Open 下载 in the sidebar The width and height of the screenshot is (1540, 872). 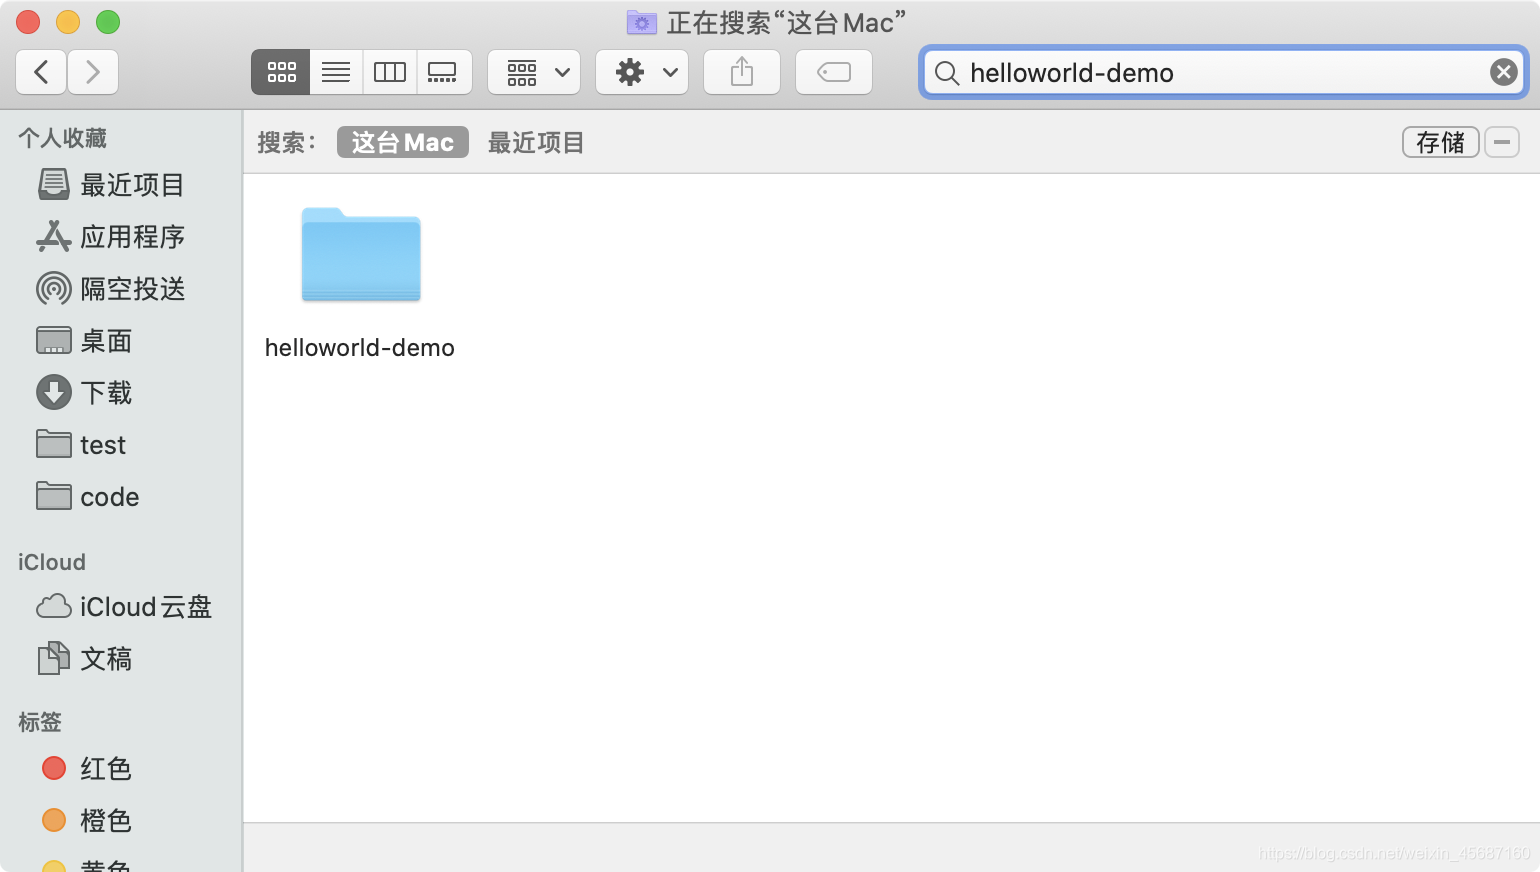tap(85, 393)
